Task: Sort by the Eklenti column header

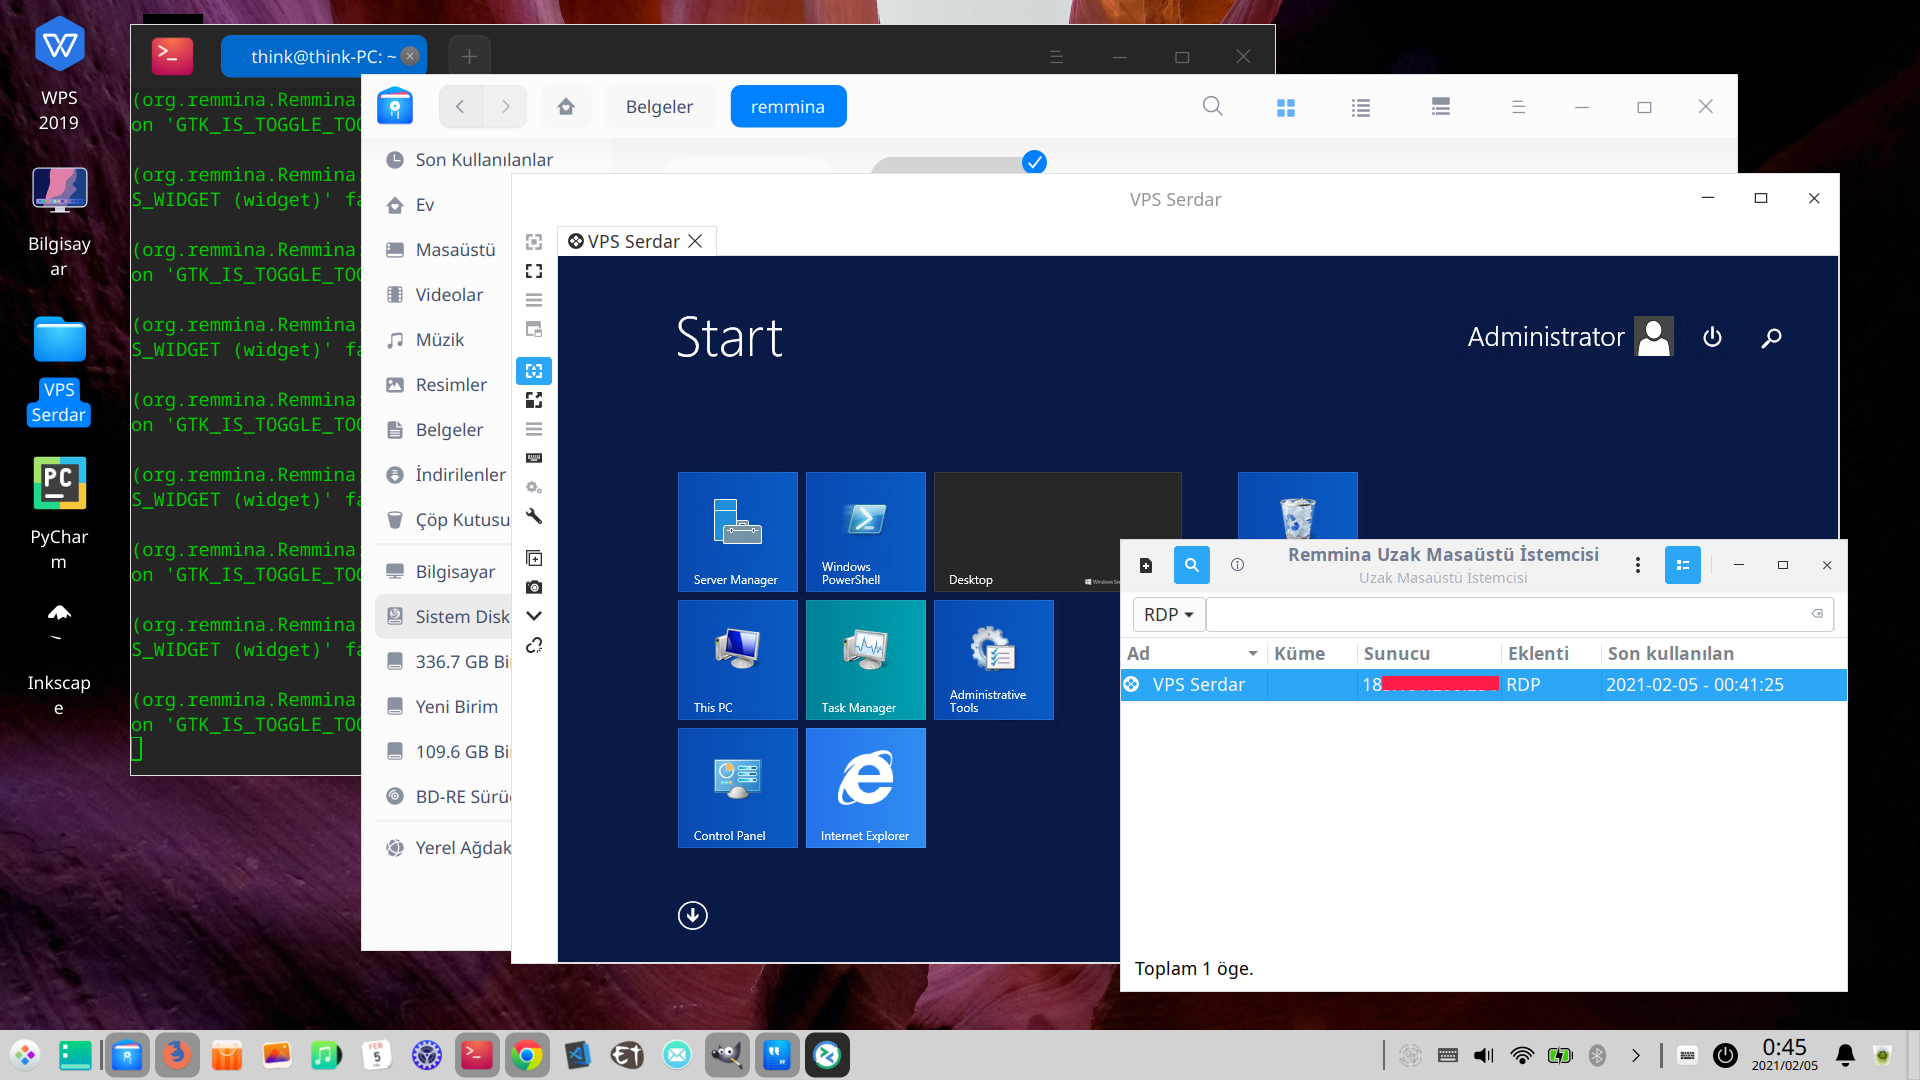Action: pyautogui.click(x=1550, y=653)
